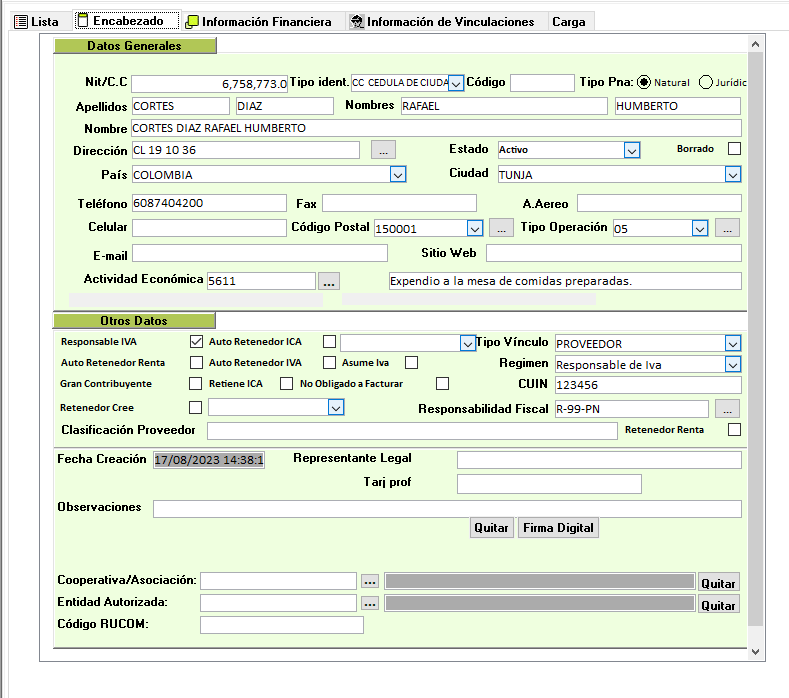Select the Jurídica person type radio button

point(706,83)
